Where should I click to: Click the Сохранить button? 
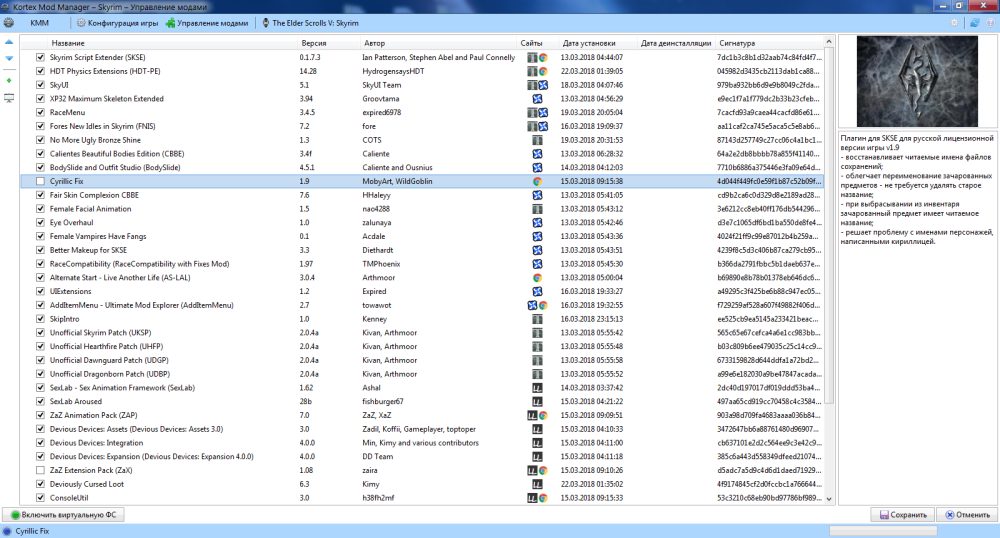click(903, 515)
